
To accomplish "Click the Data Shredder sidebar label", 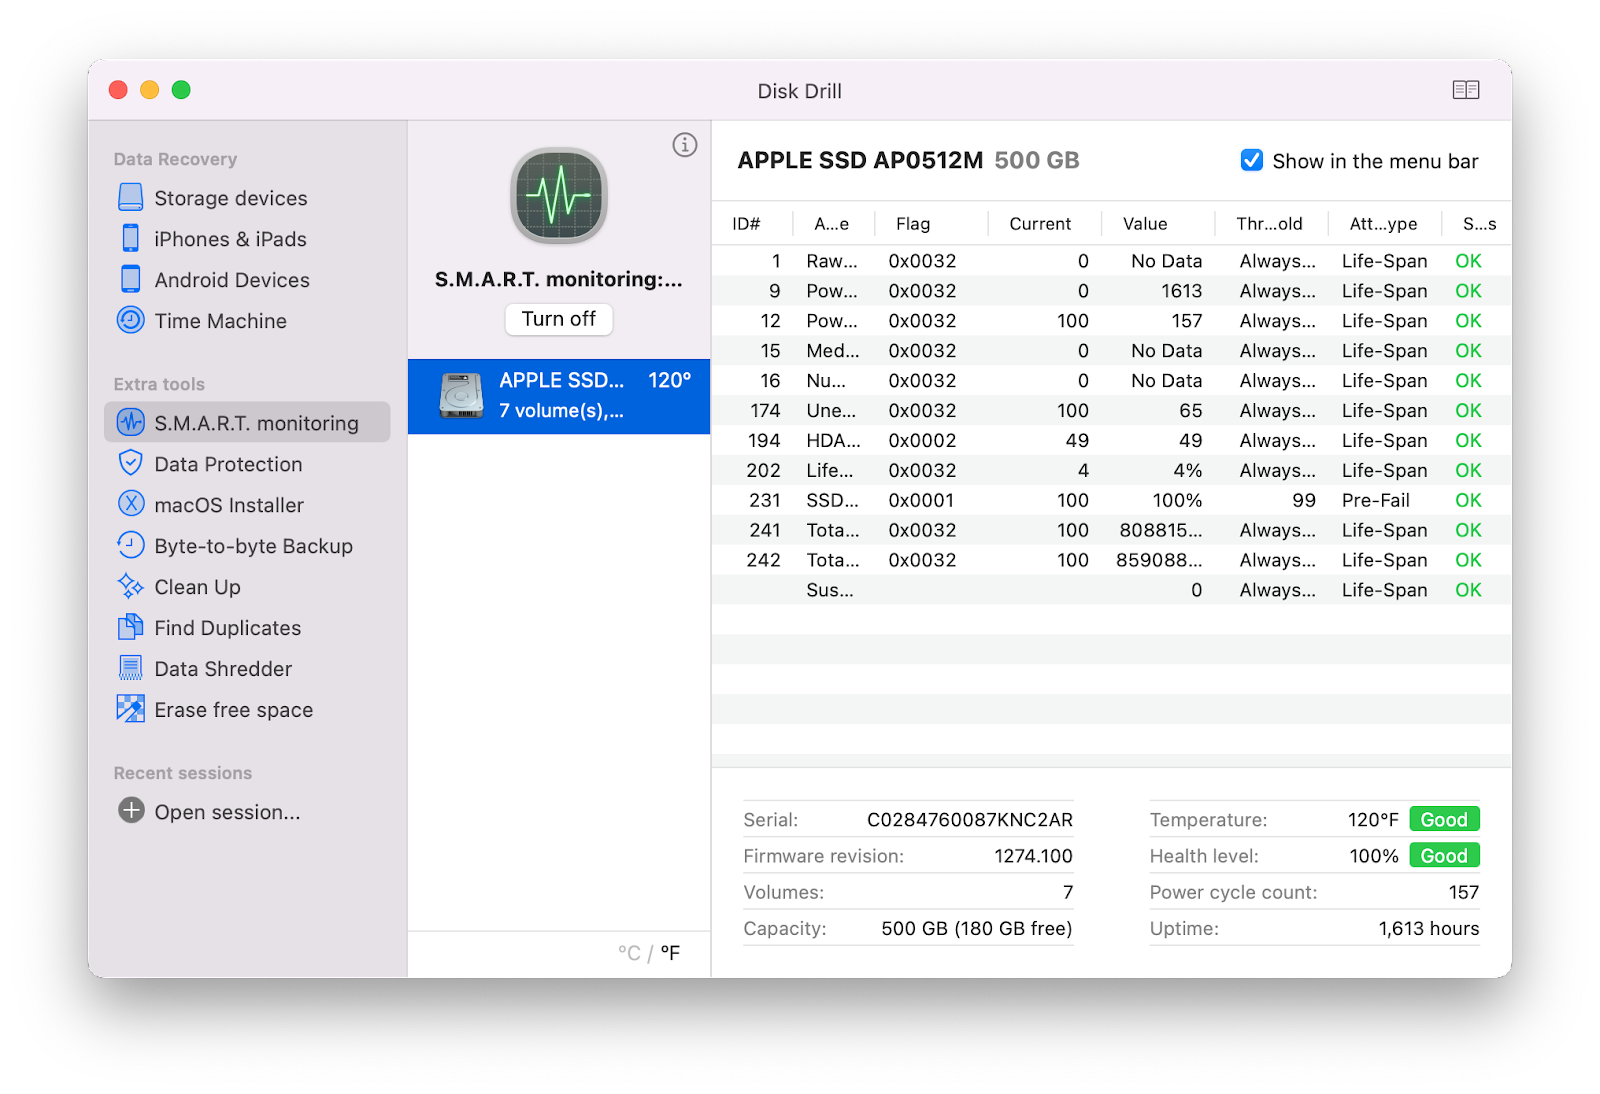I will click(x=223, y=669).
